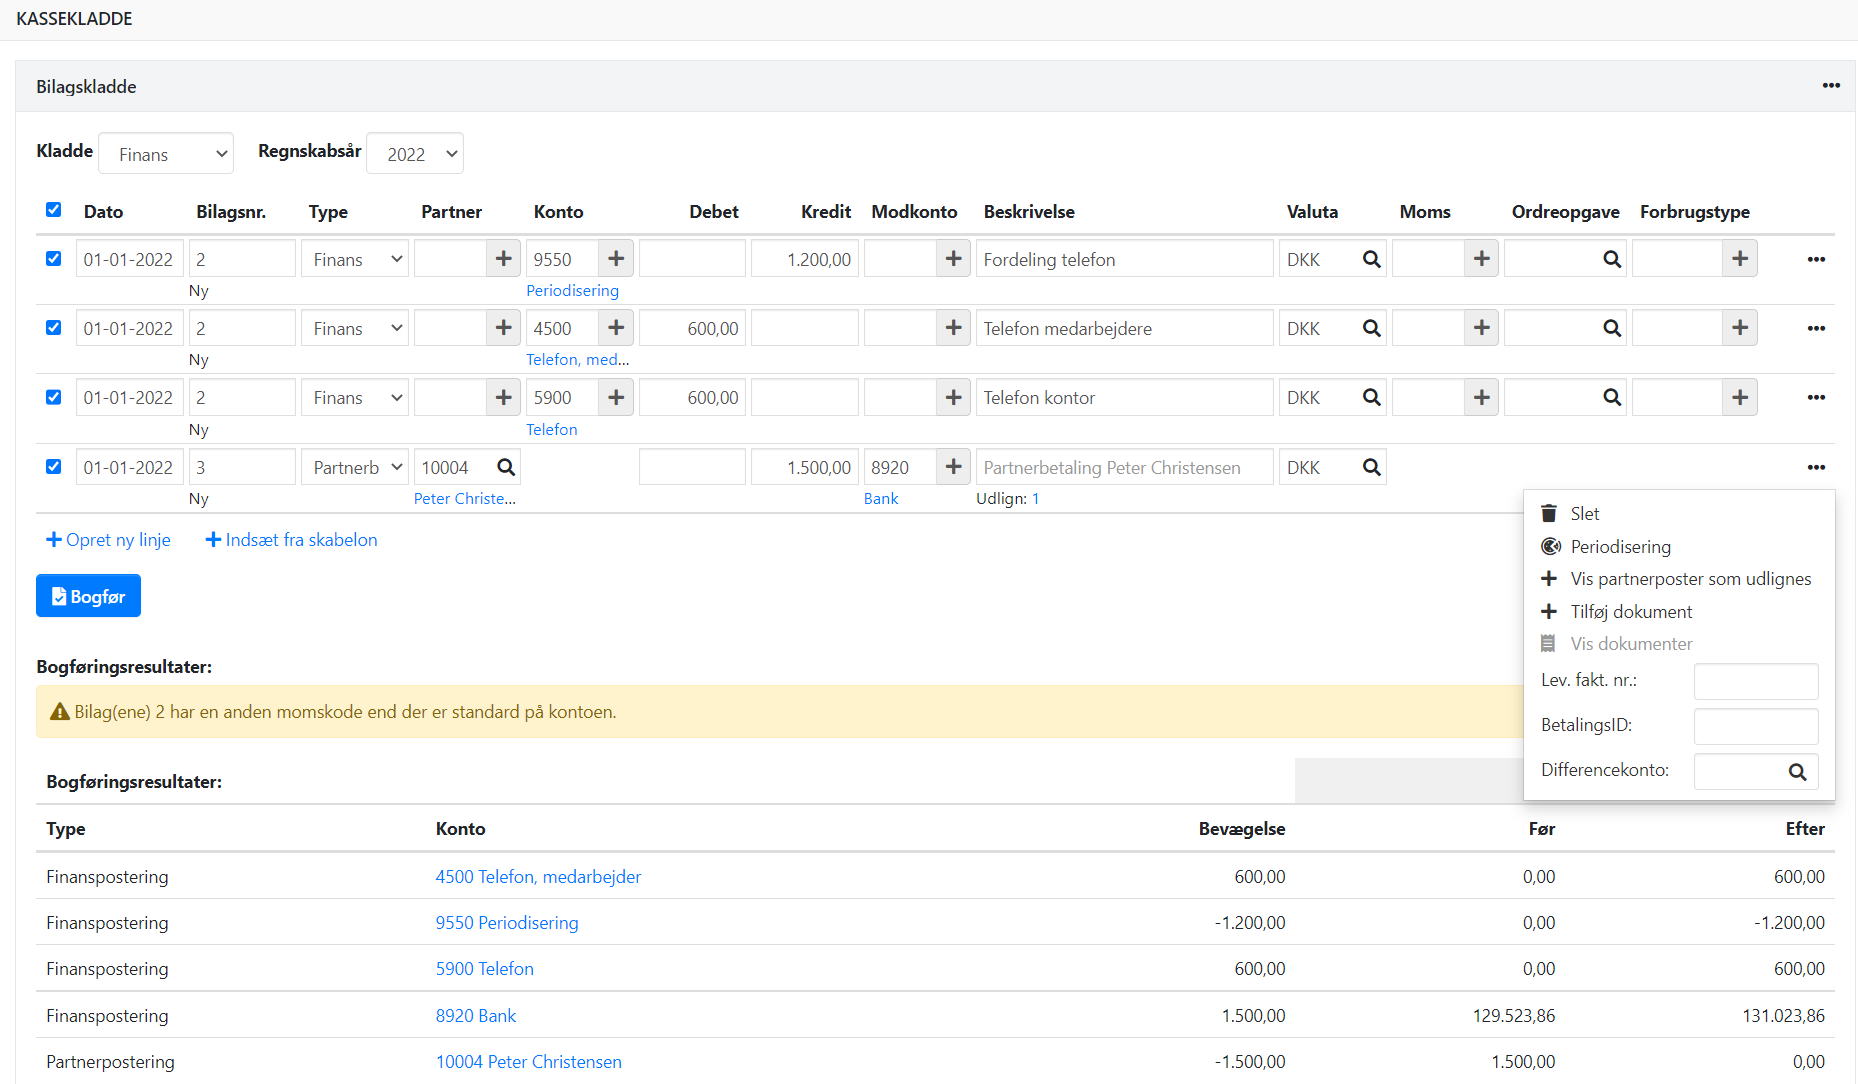Screen dimensions: 1858x1084
Task: Select Vis partnerposter som udlignes menu item
Action: pyautogui.click(x=1690, y=579)
